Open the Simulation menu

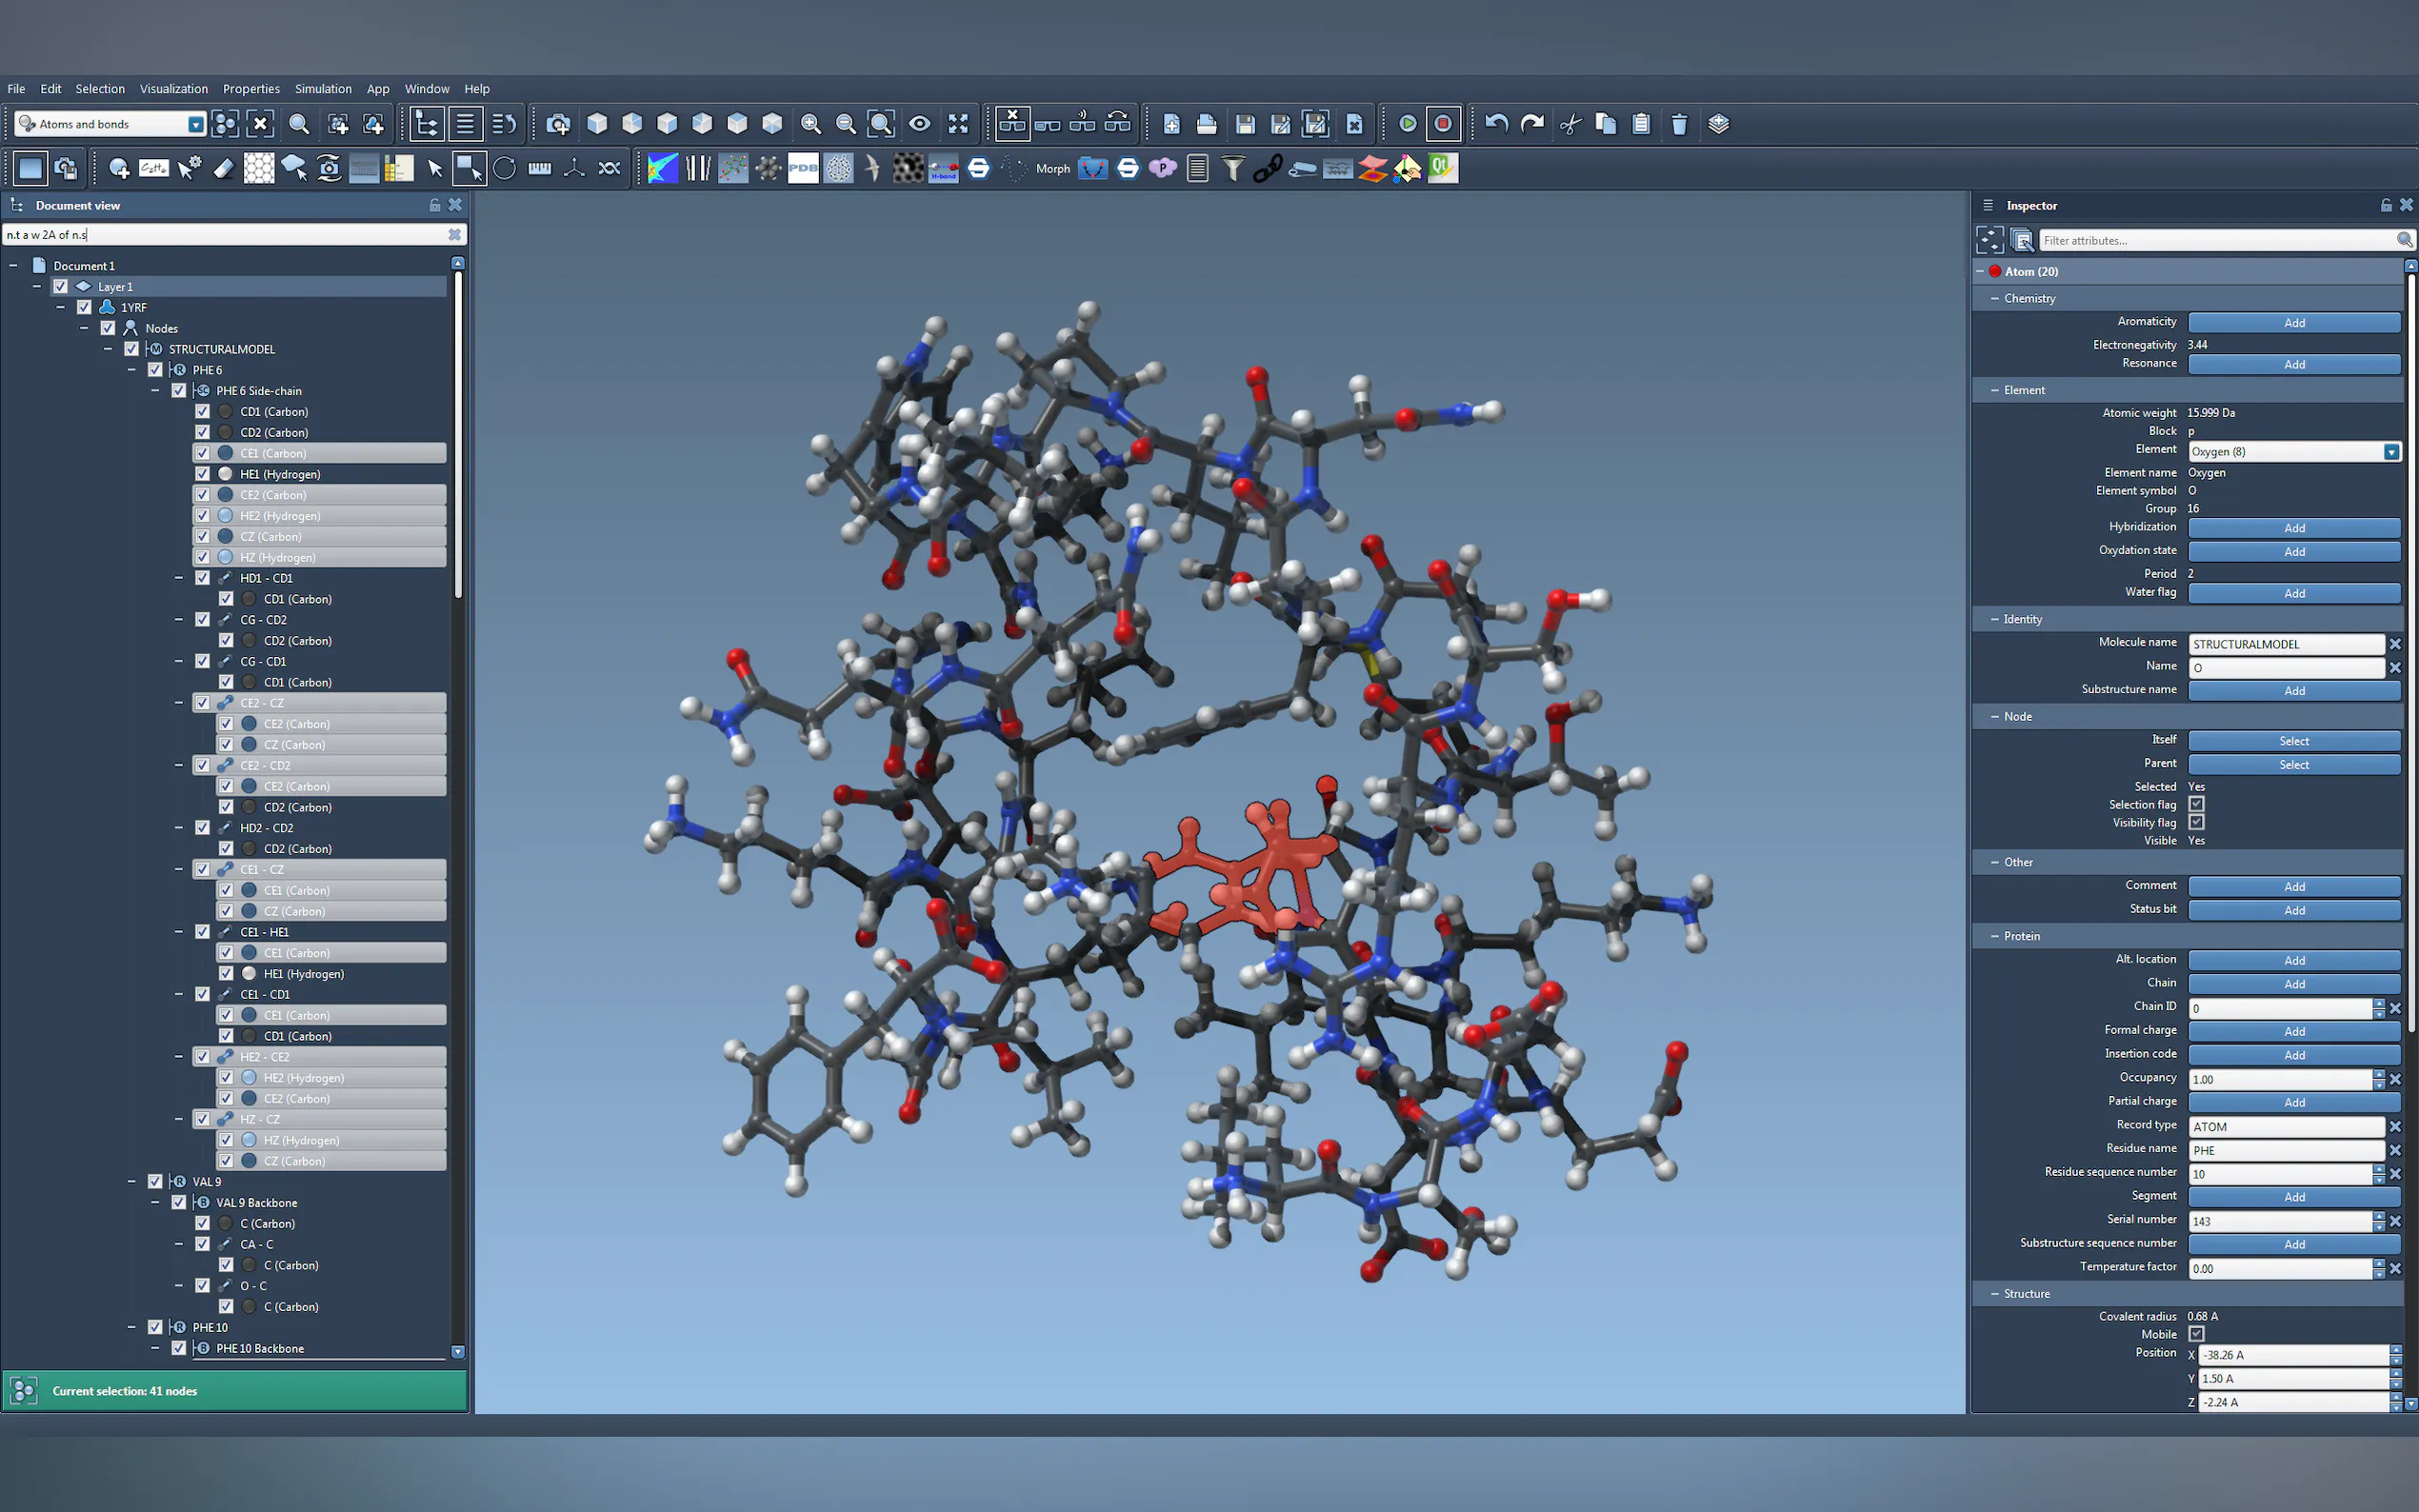pyautogui.click(x=323, y=89)
